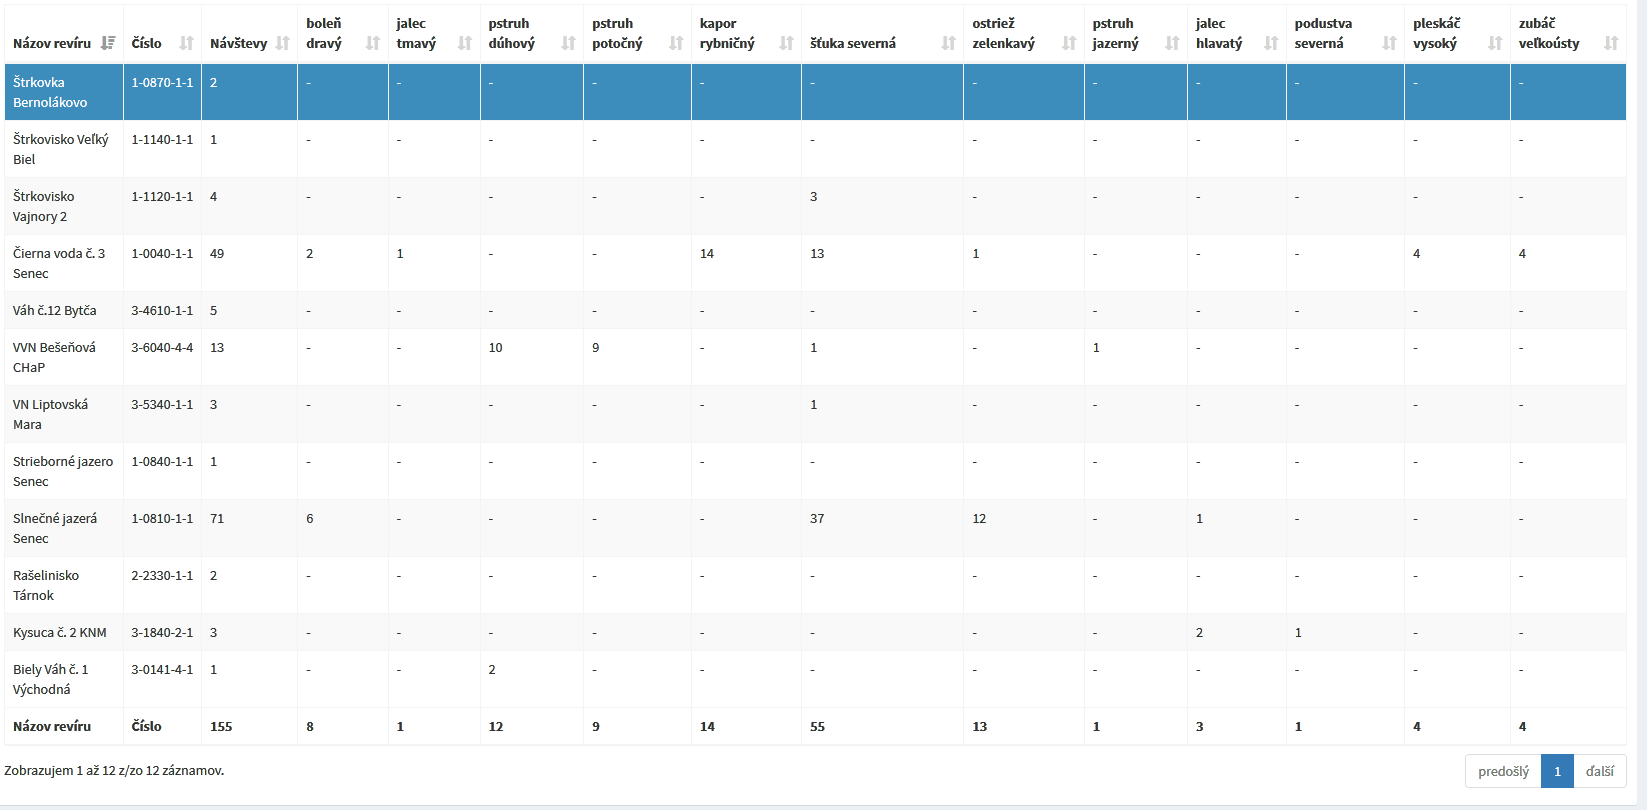Click pstruh dúhový value 10

click(496, 347)
